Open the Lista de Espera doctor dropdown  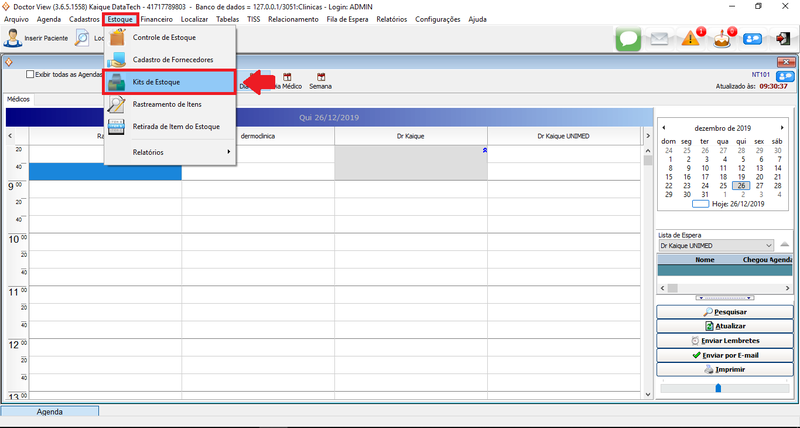(768, 245)
